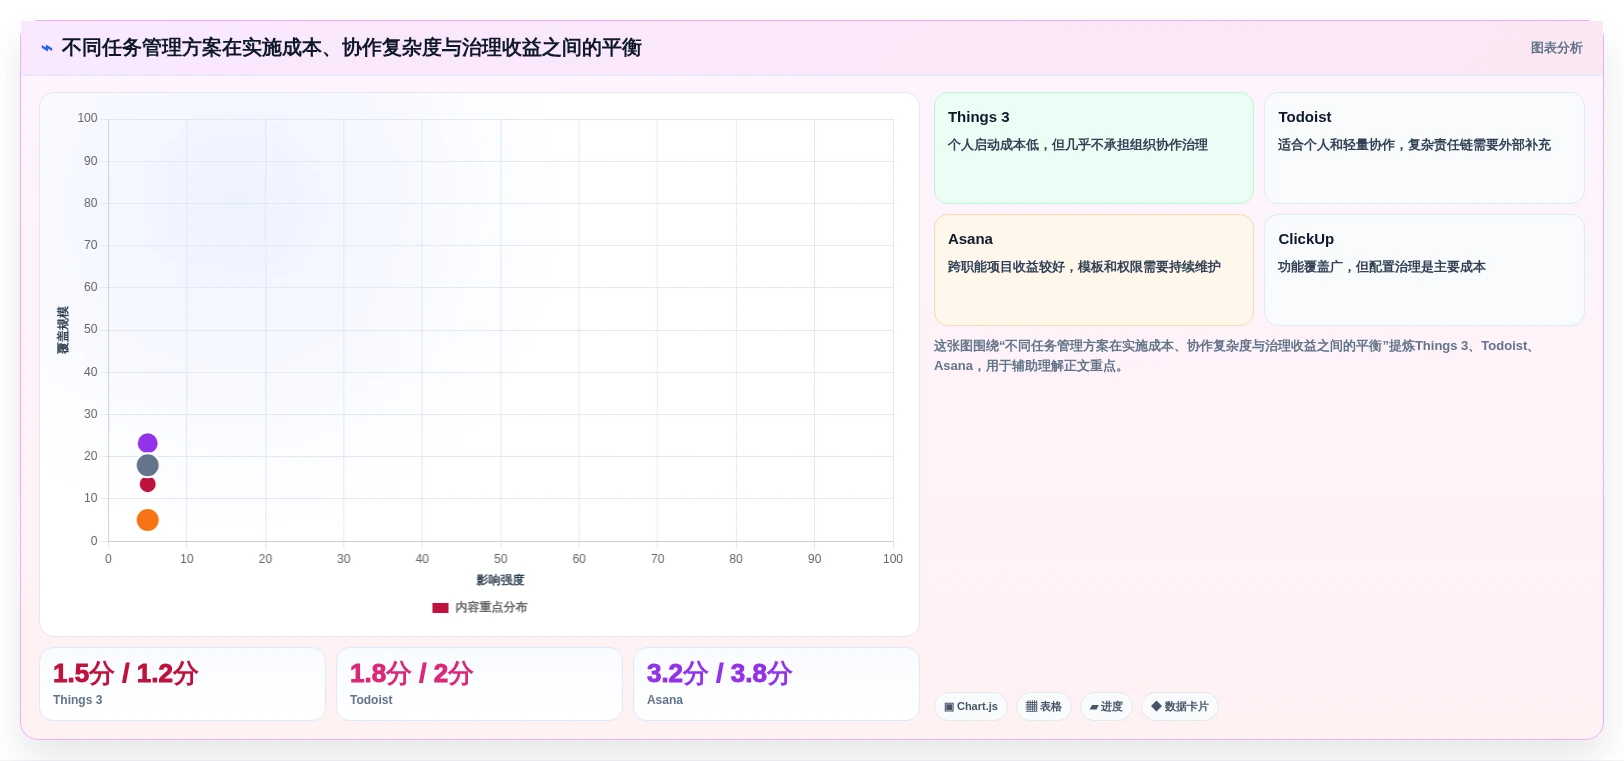
Task: Click the Chart.js tag chip
Action: pyautogui.click(x=971, y=706)
